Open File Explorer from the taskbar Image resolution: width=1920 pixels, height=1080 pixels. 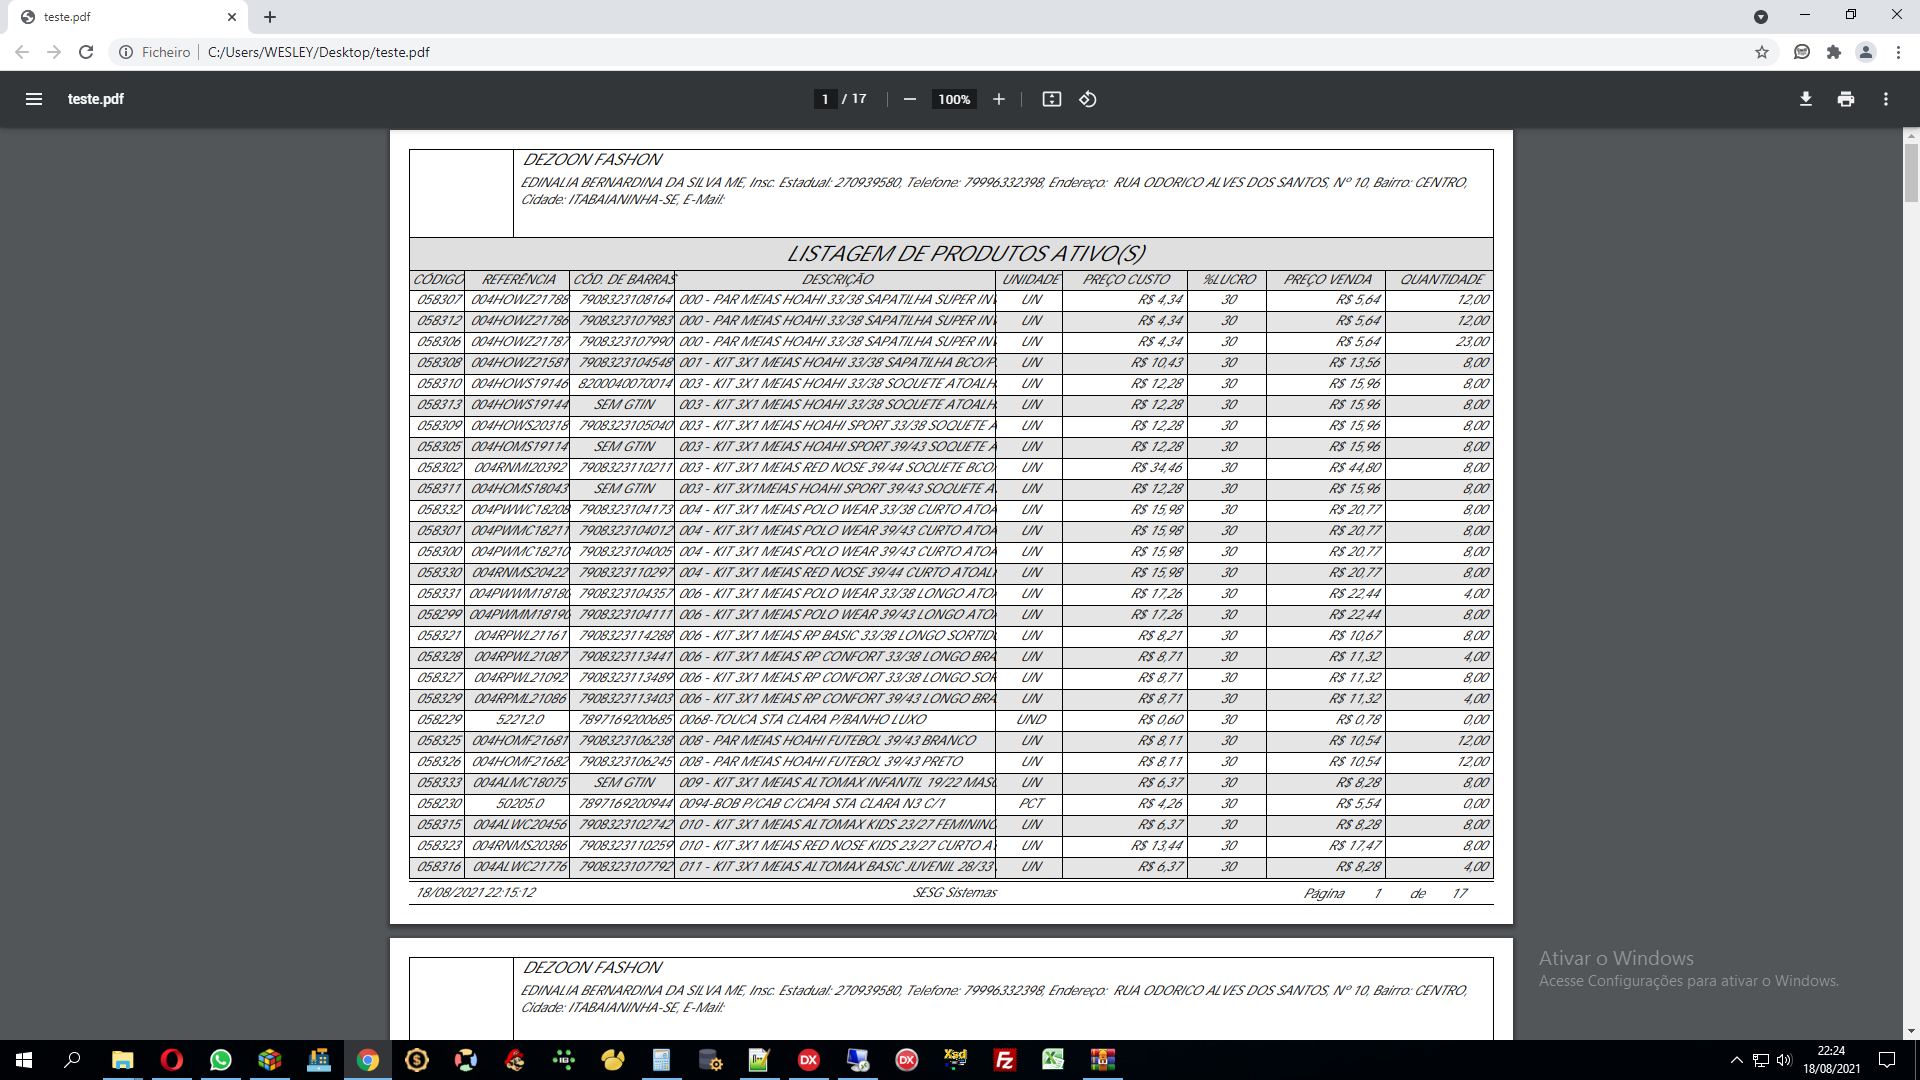click(122, 1060)
